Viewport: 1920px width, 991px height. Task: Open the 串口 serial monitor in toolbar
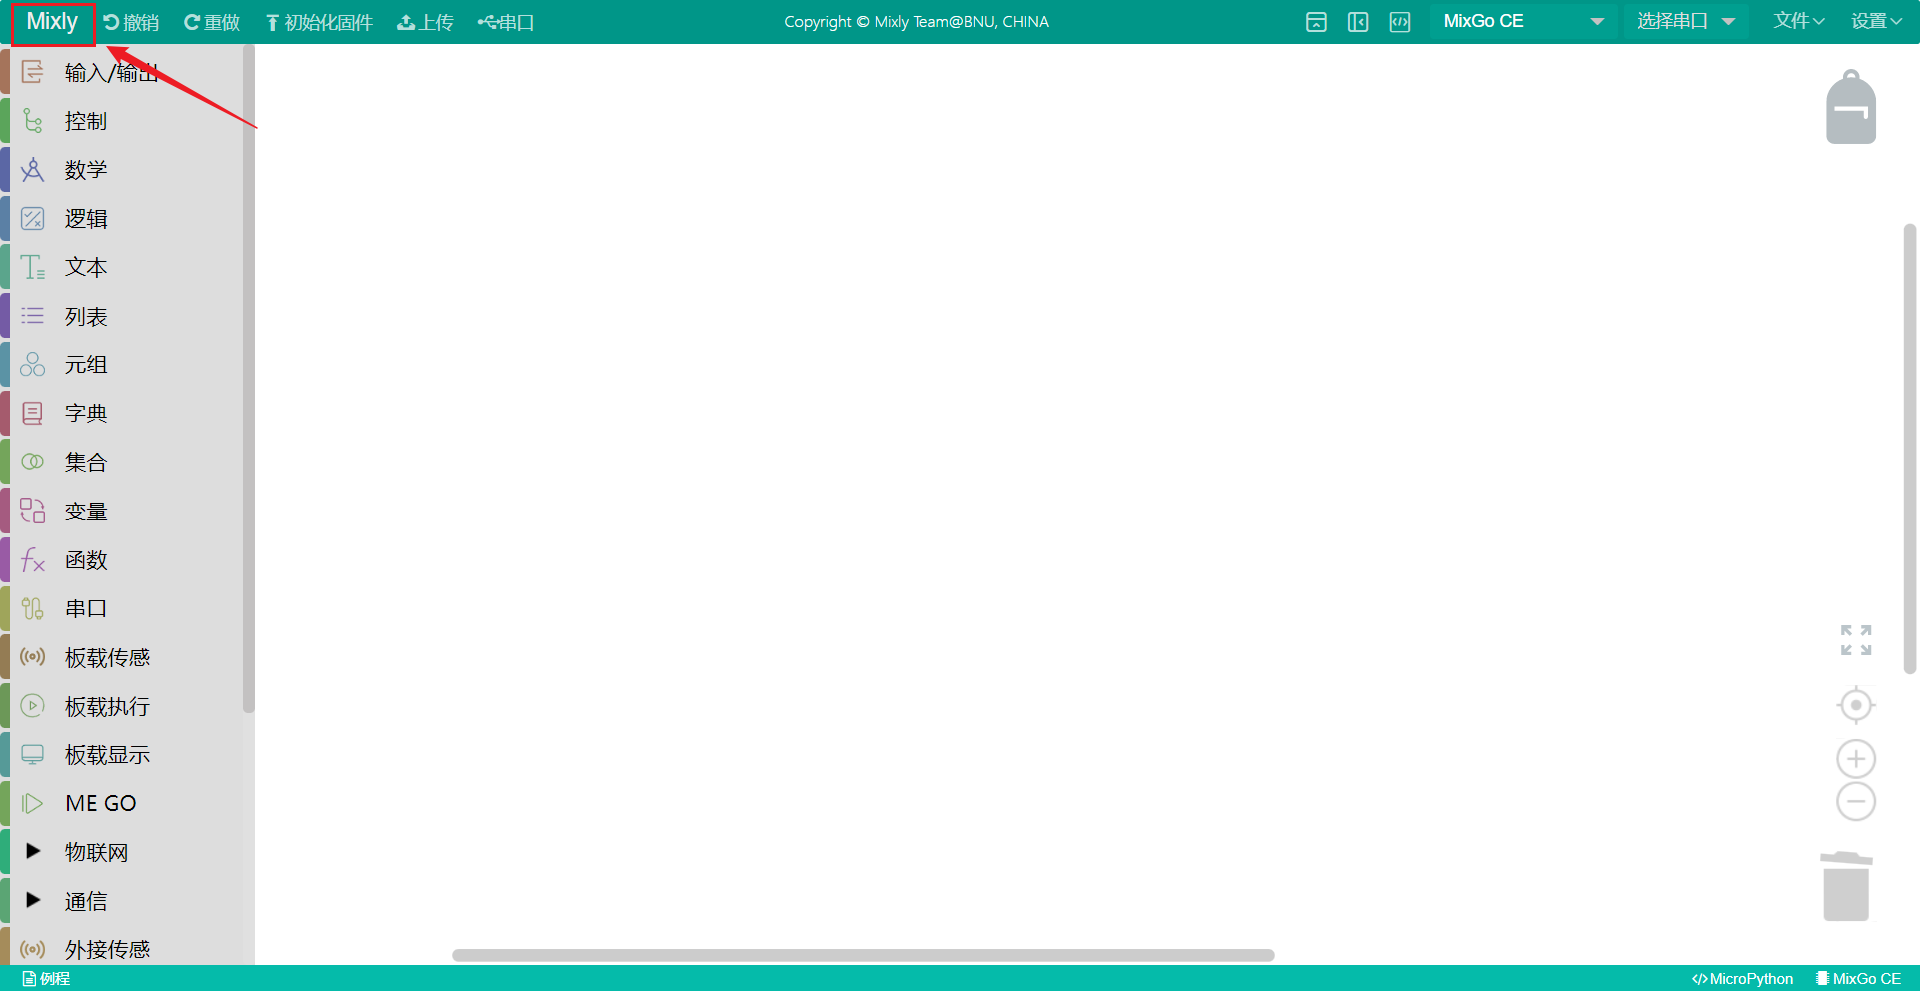pyautogui.click(x=506, y=22)
